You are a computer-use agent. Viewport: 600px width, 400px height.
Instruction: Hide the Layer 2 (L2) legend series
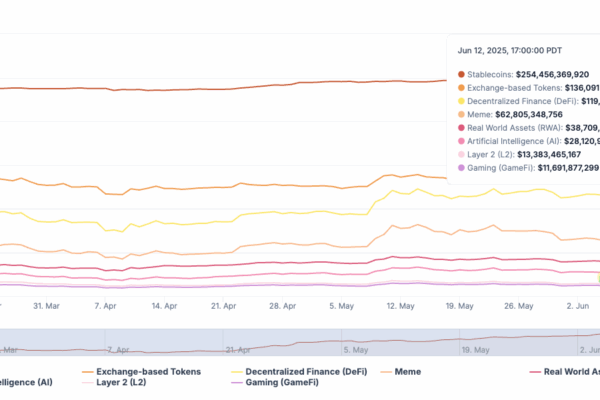[x=121, y=382]
